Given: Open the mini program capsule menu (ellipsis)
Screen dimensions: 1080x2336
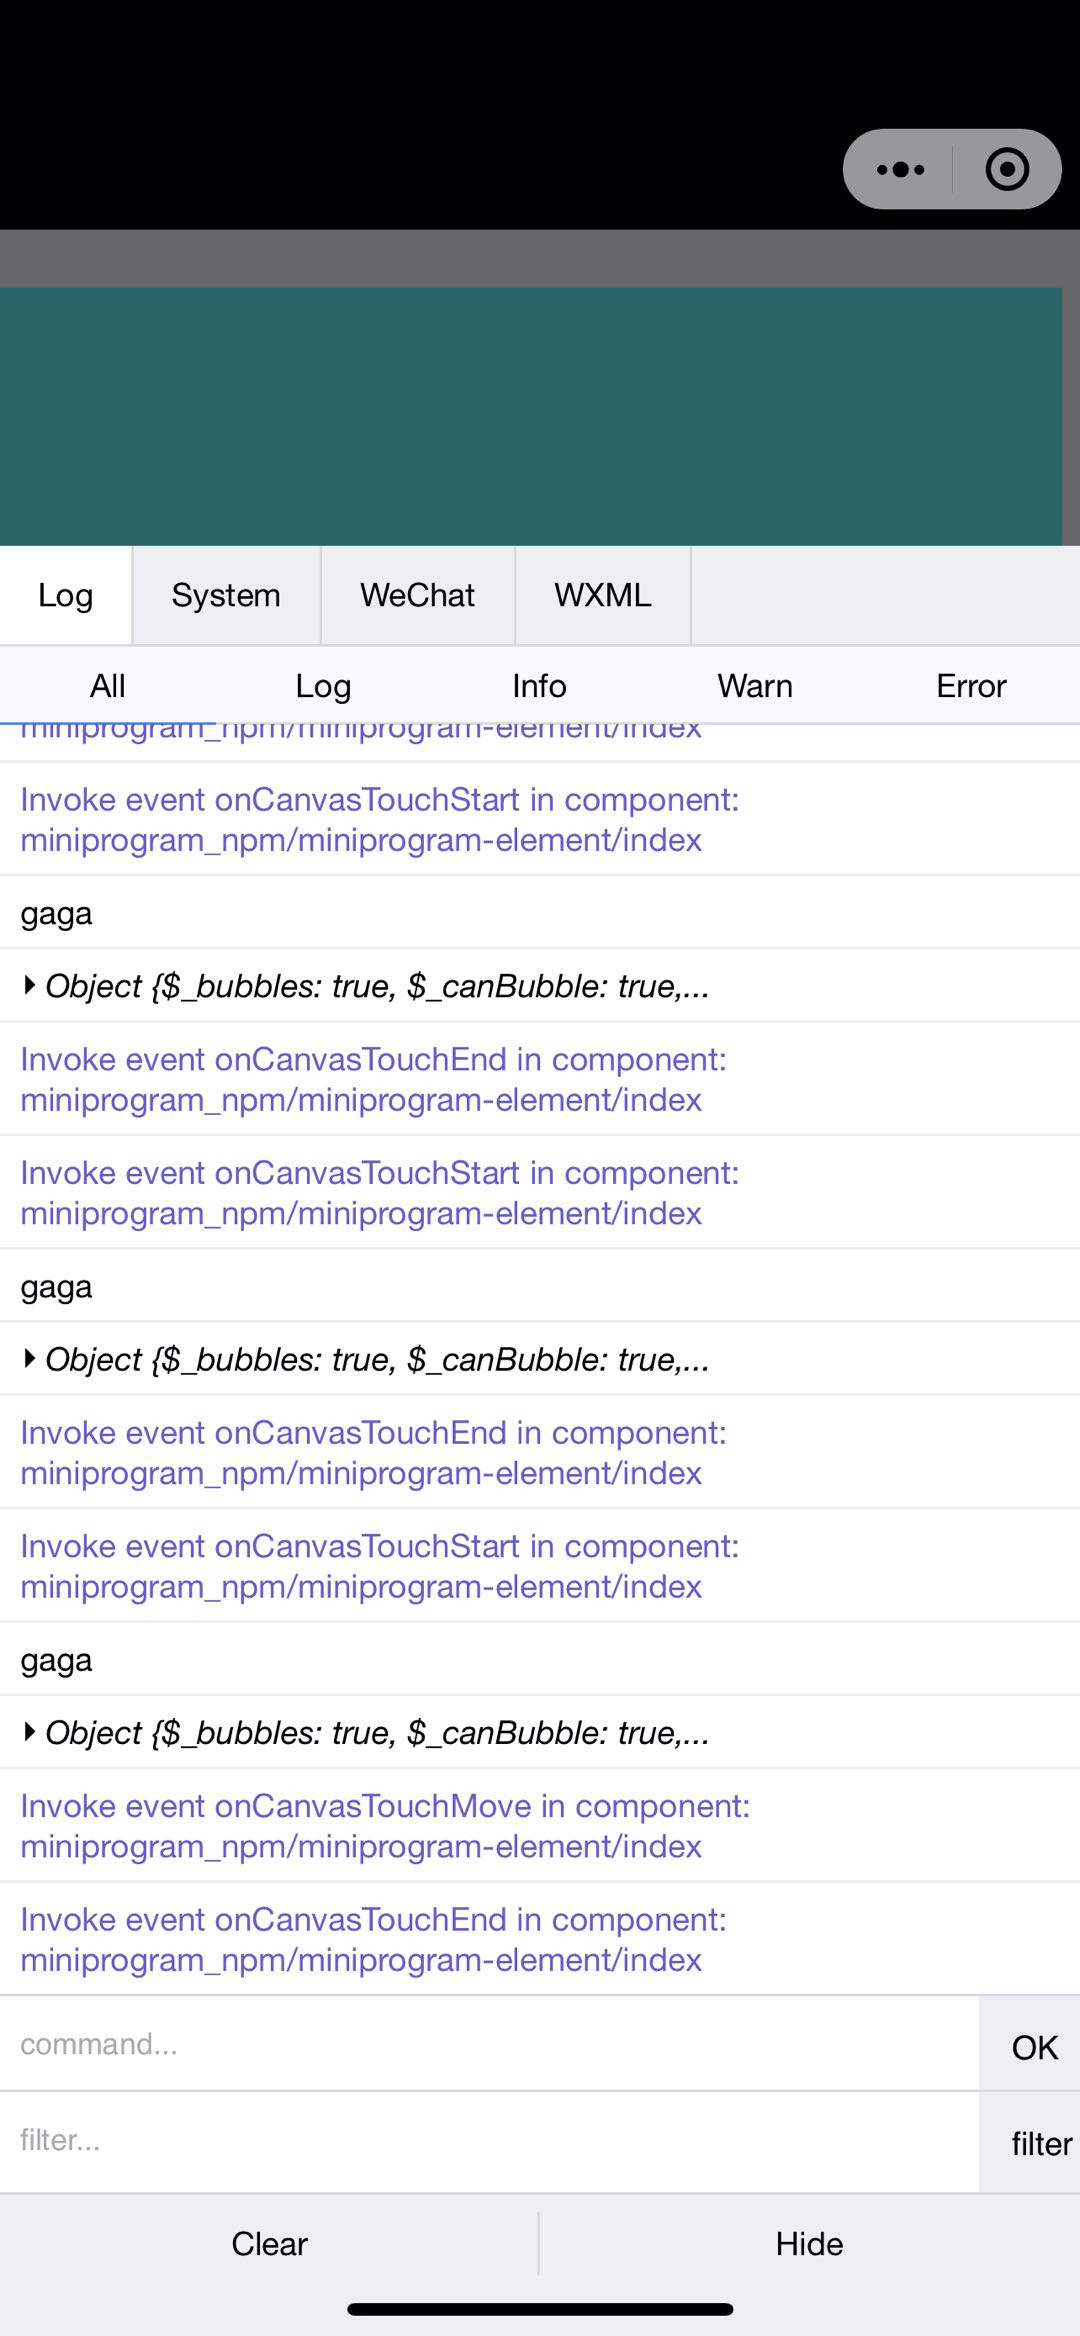Looking at the screenshot, I should [x=899, y=169].
